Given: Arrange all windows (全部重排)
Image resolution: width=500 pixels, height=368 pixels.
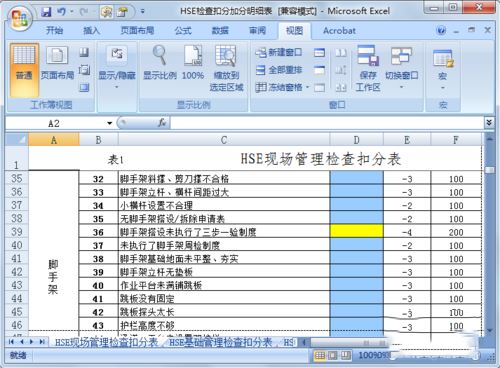Looking at the screenshot, I should 279,70.
